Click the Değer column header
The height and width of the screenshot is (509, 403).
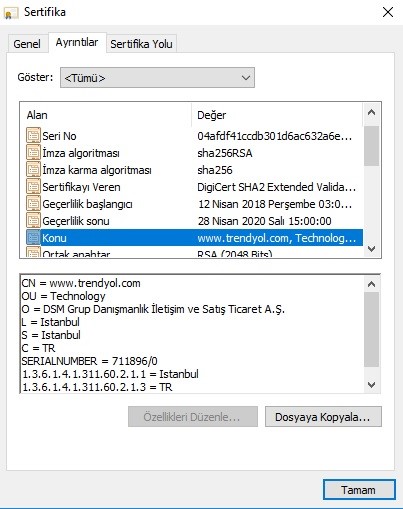pyautogui.click(x=277, y=115)
